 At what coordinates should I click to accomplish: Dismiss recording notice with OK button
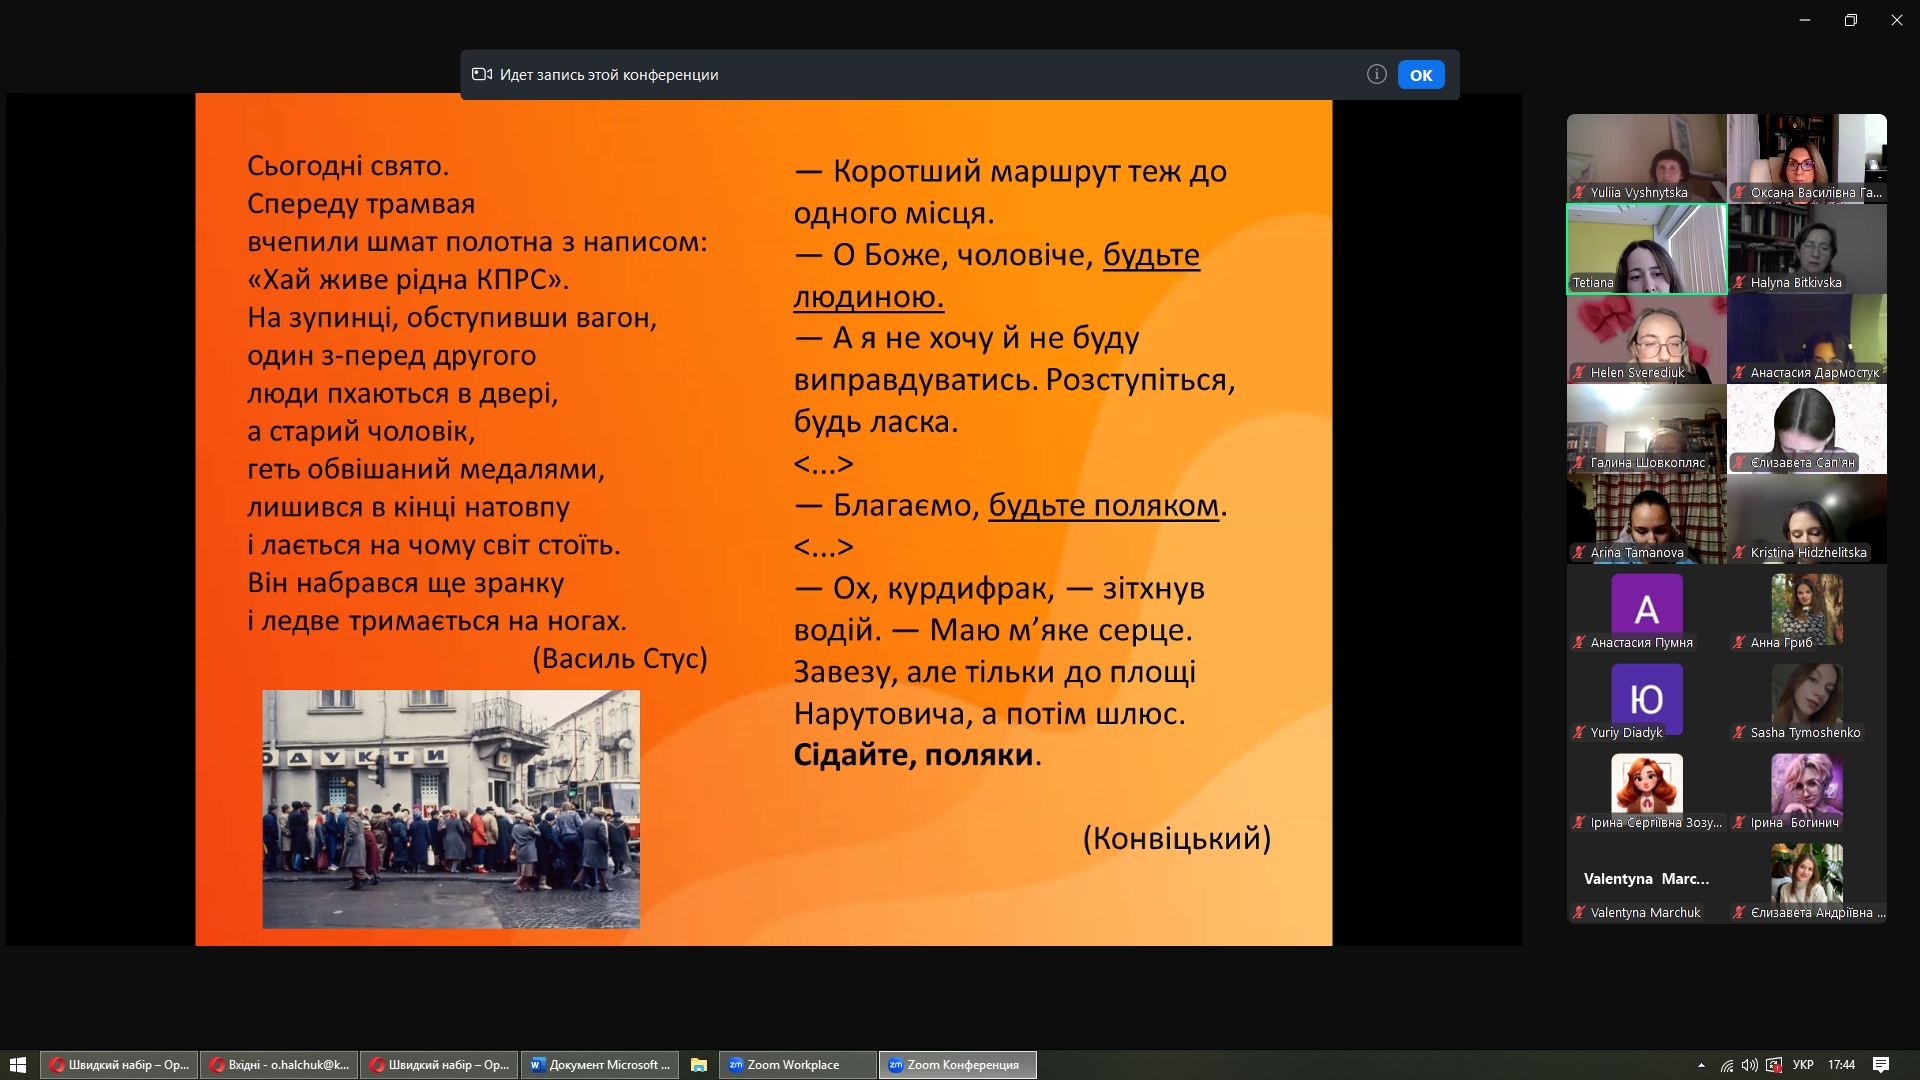click(x=1420, y=75)
